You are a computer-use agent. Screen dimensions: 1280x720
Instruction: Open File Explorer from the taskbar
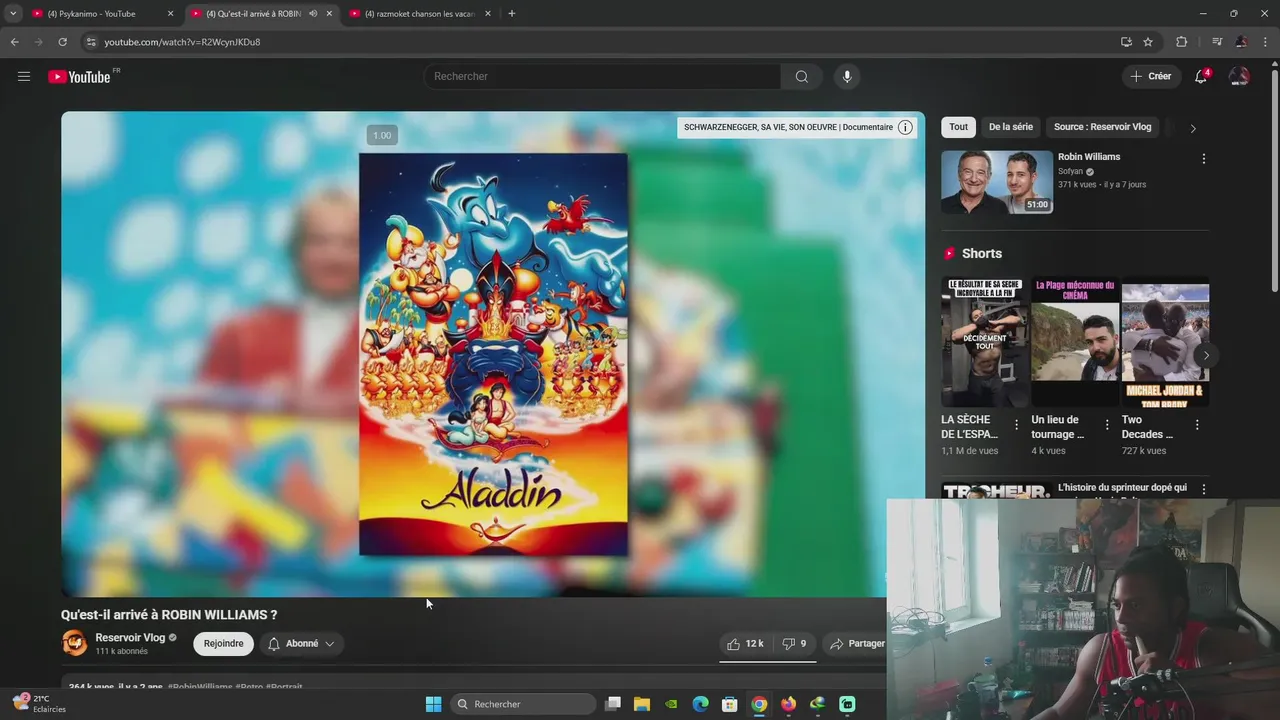(x=642, y=704)
